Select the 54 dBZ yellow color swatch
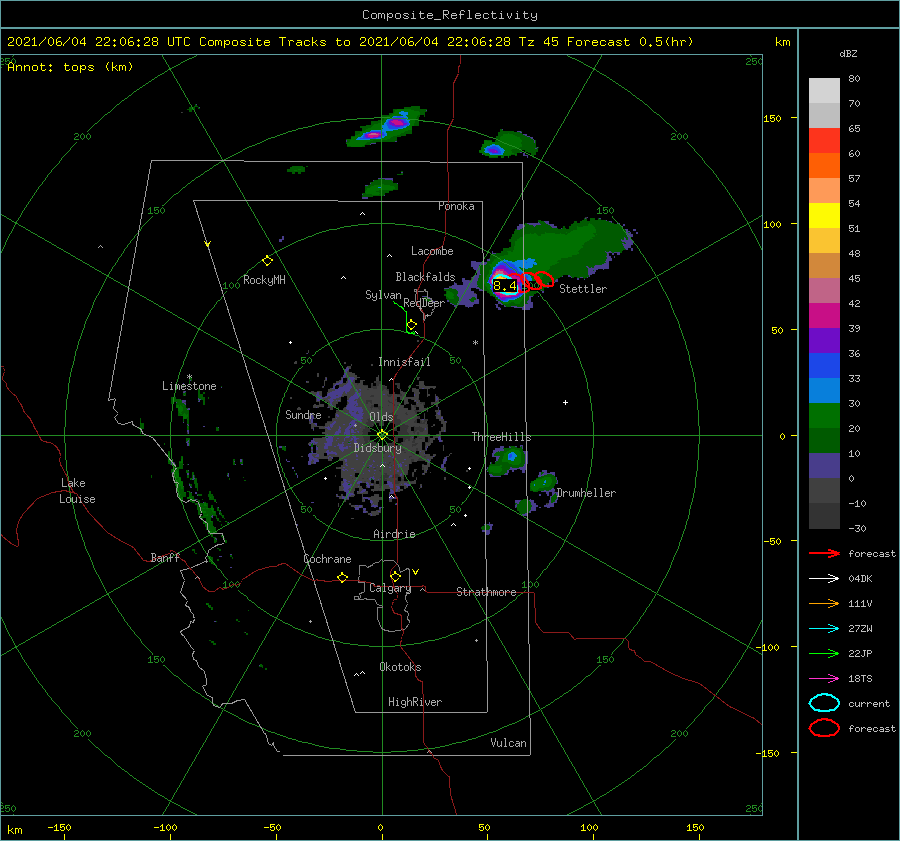 point(824,215)
